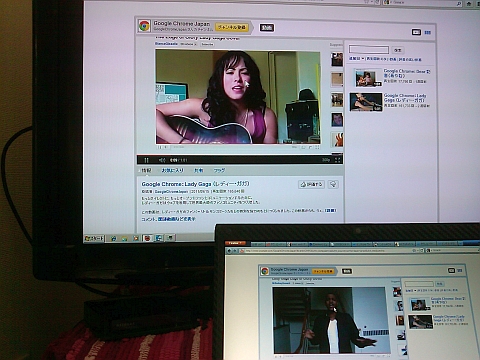This screenshot has width=480, height=360.
Task: Open the Google Chrome: Lady Gaga sidebar thumbnail on the monitor
Action: pos(366,102)
